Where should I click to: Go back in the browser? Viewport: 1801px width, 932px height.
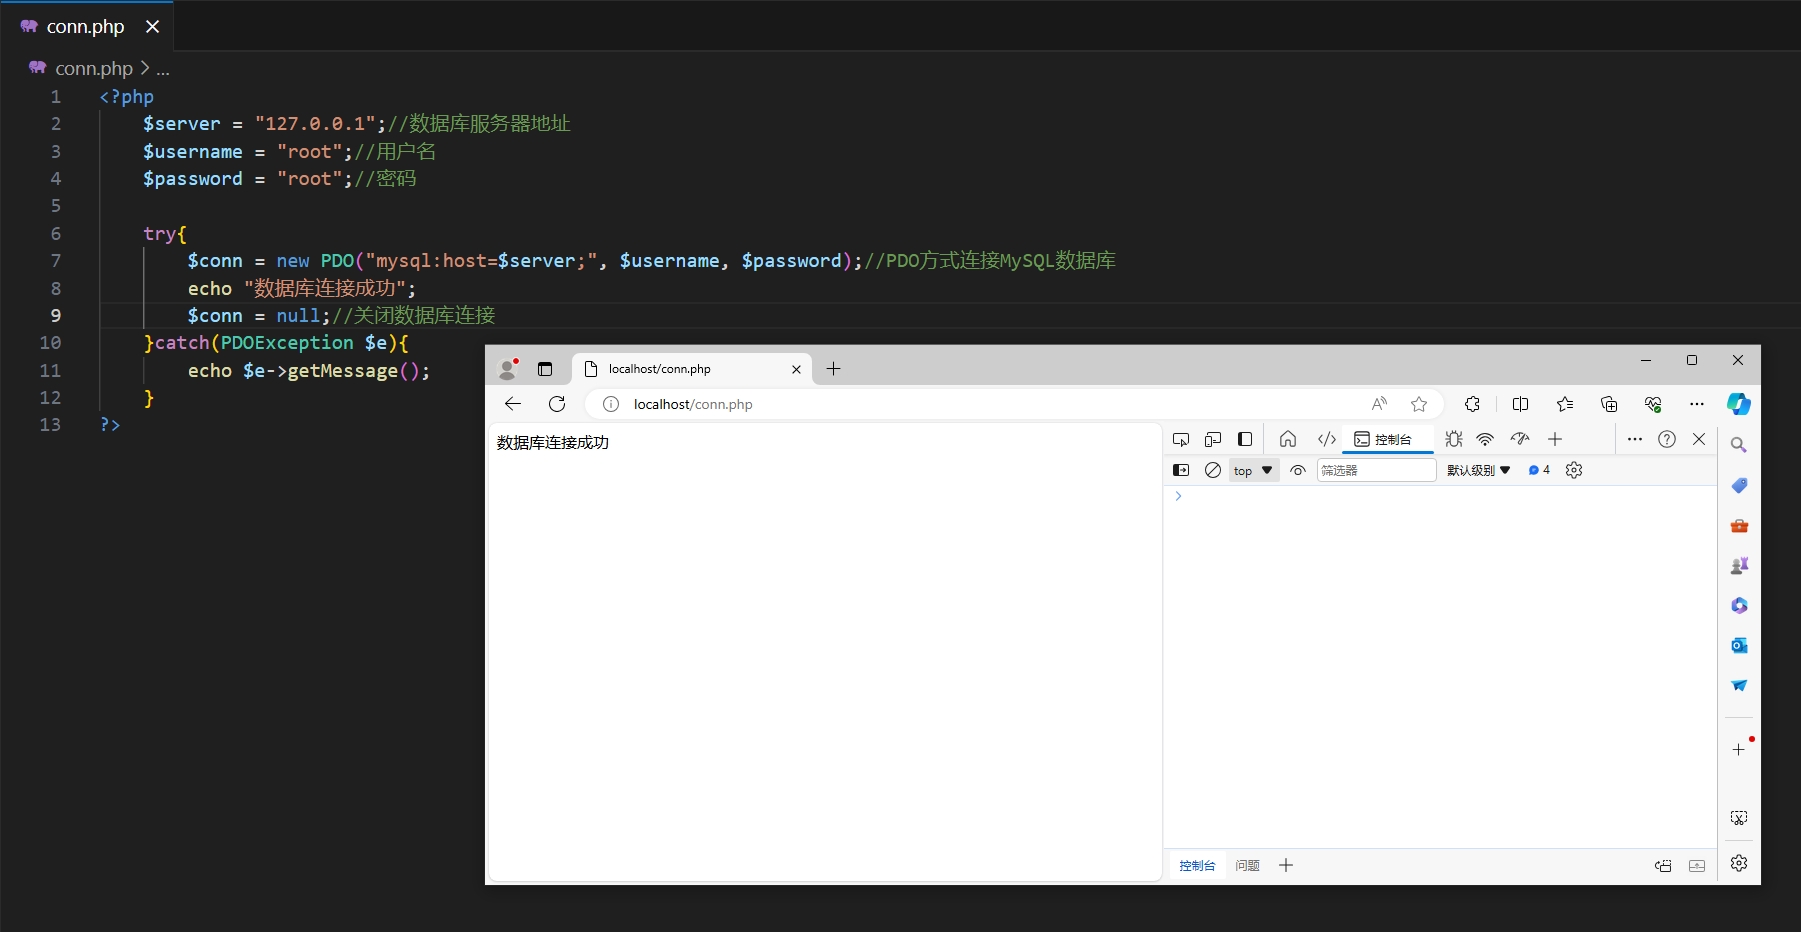(513, 404)
